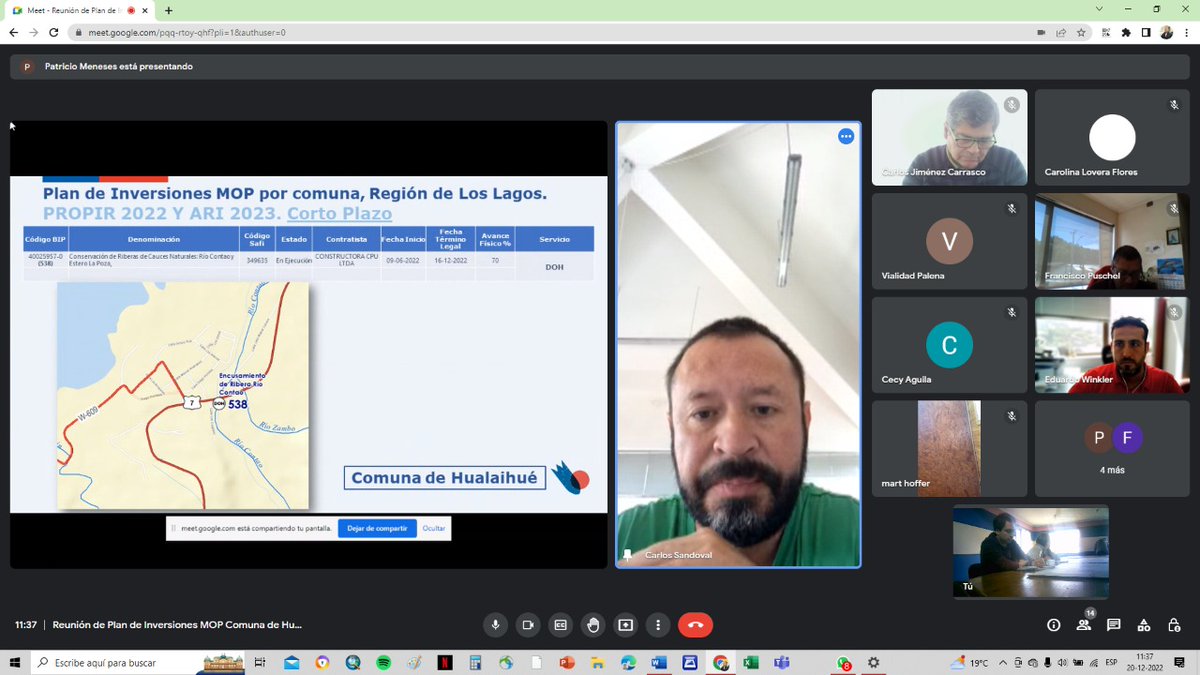1200x675 pixels.
Task: Click your own 'Tú' video tile
Action: (x=1030, y=552)
